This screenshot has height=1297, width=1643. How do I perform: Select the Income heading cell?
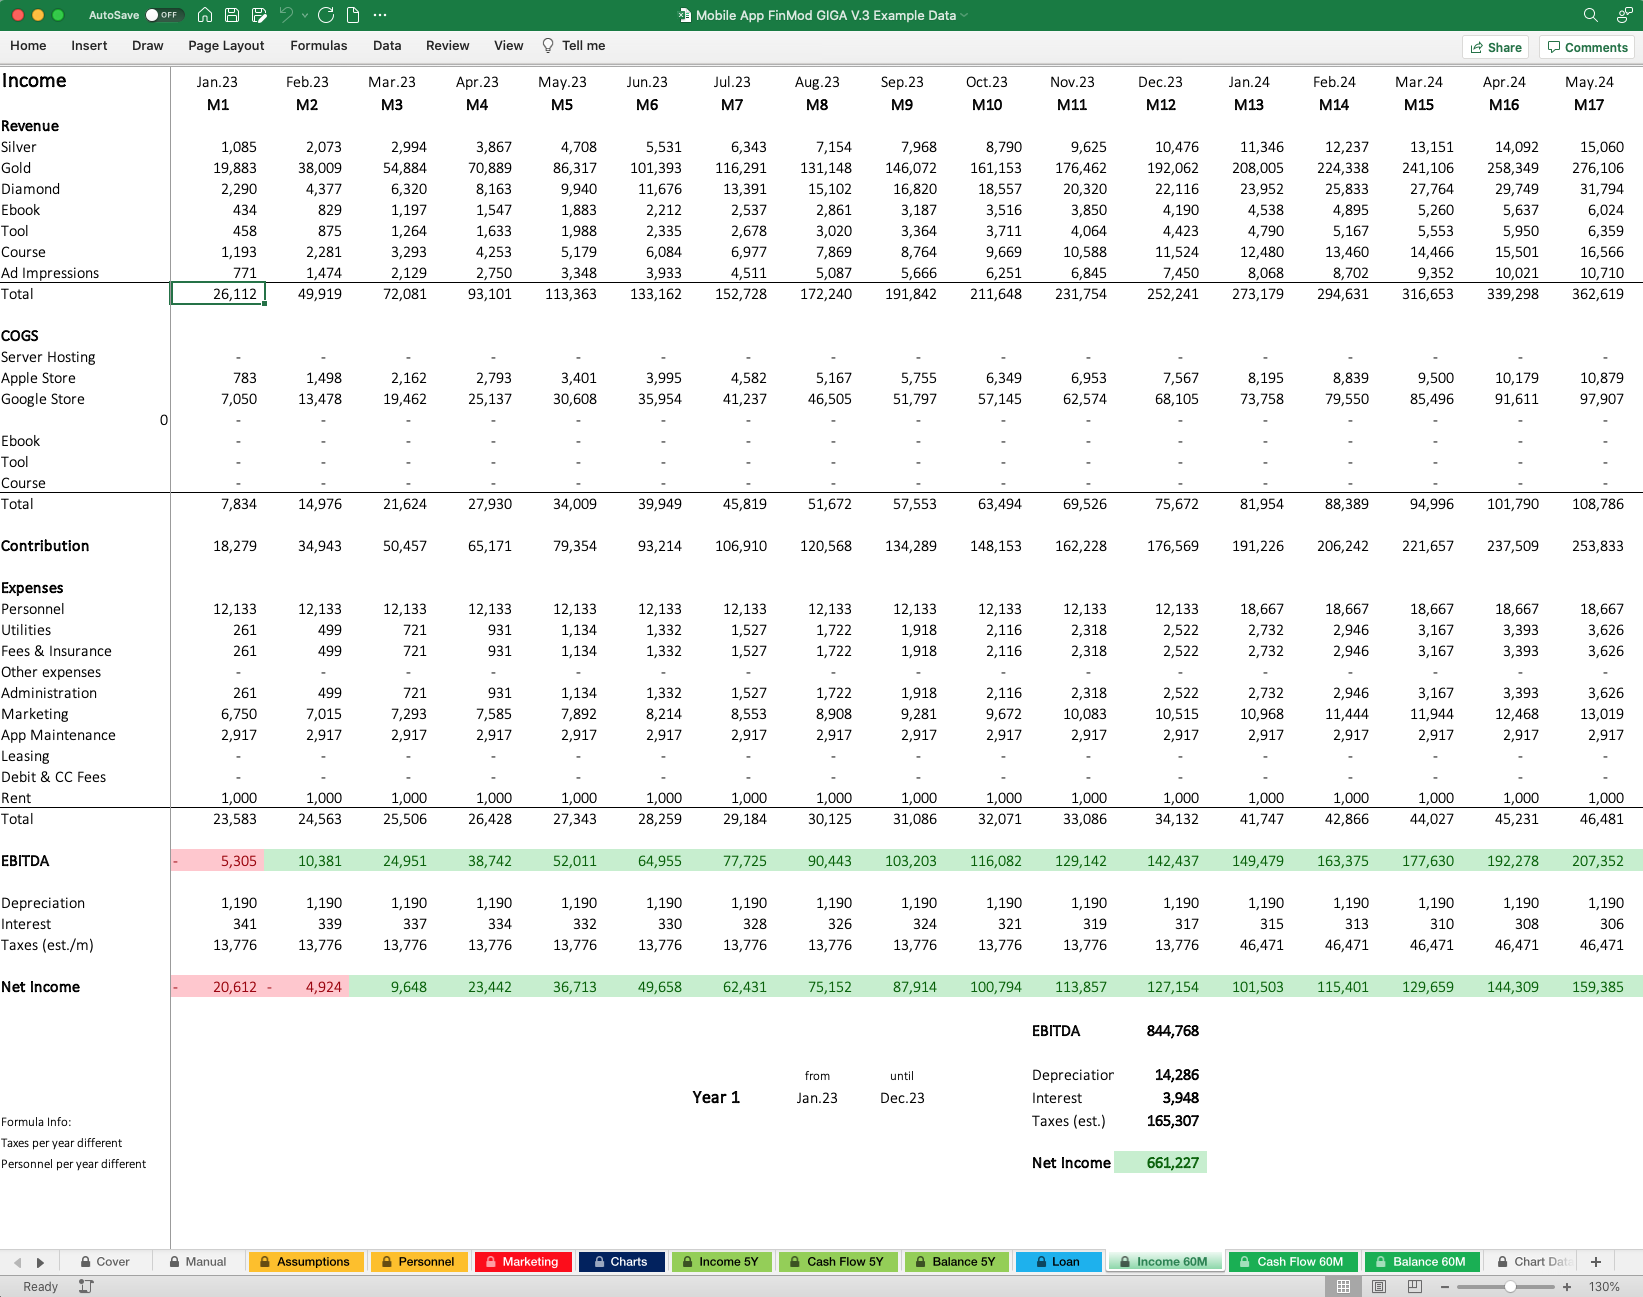pos(34,81)
